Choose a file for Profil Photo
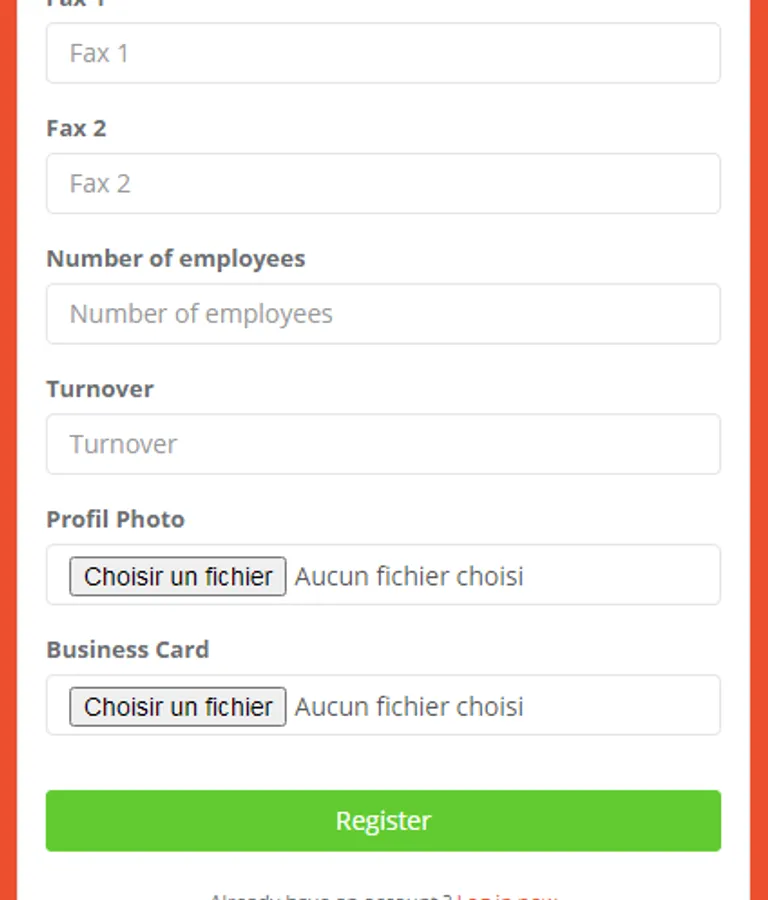Viewport: 768px width, 900px height. [x=178, y=576]
